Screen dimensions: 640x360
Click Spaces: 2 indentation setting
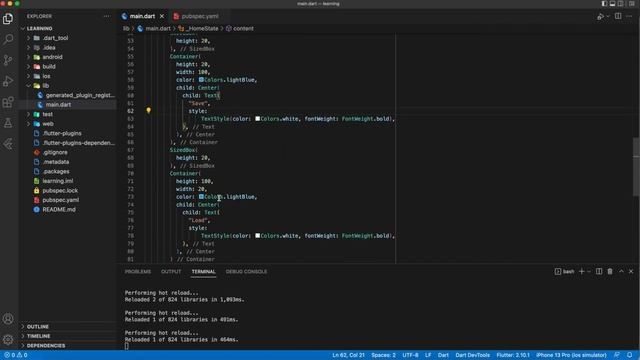383,355
